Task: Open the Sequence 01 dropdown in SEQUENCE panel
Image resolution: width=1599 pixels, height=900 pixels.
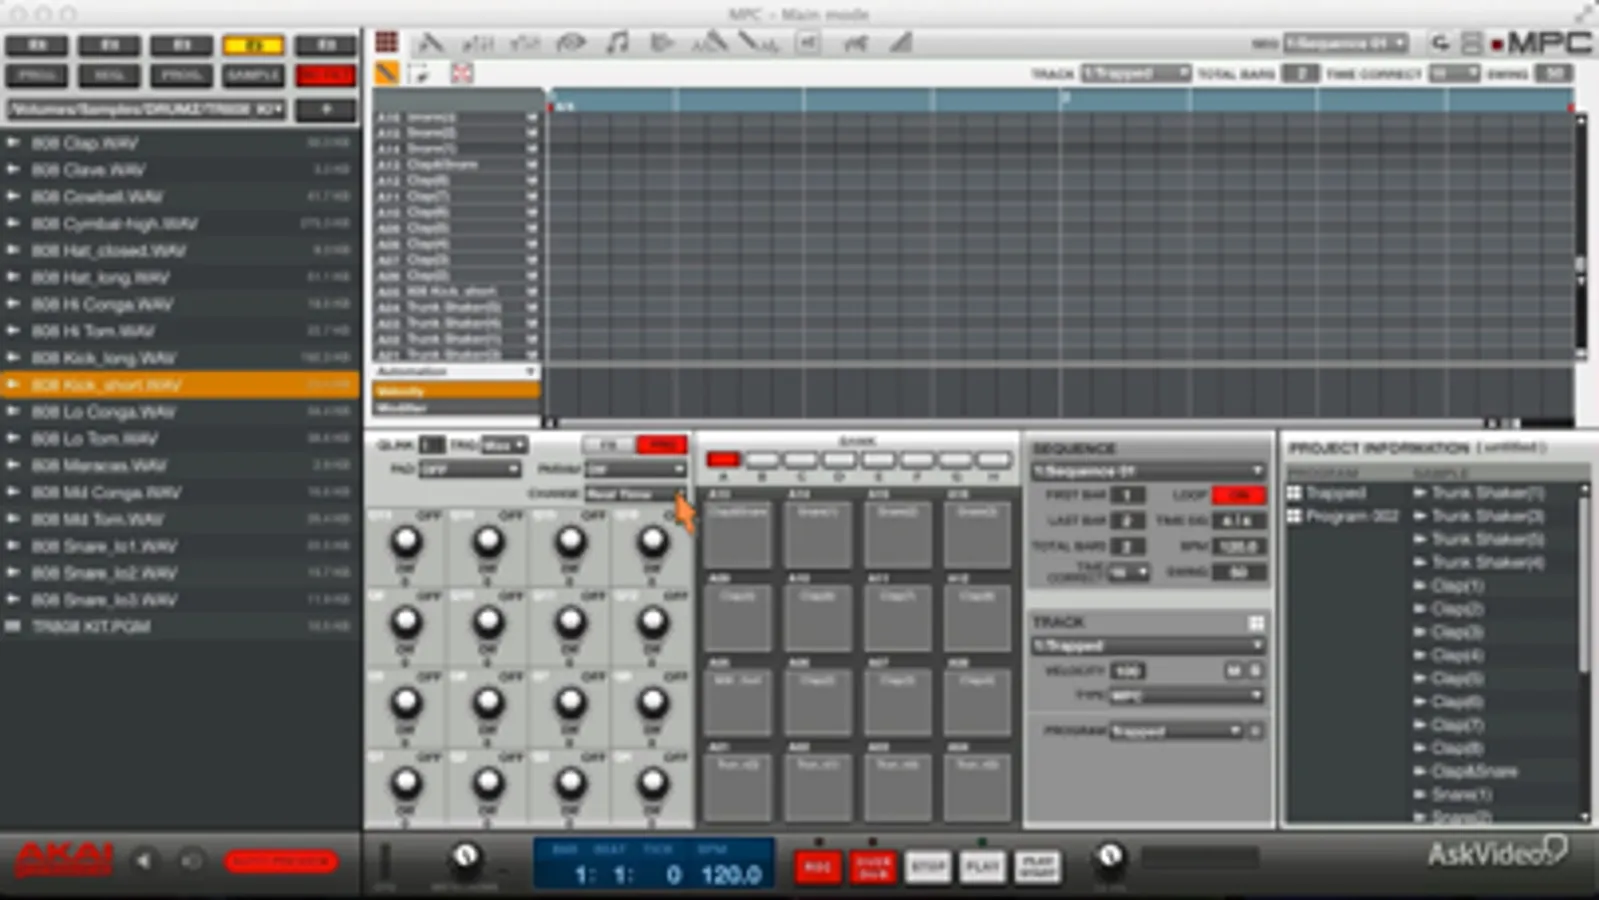Action: pos(1147,471)
